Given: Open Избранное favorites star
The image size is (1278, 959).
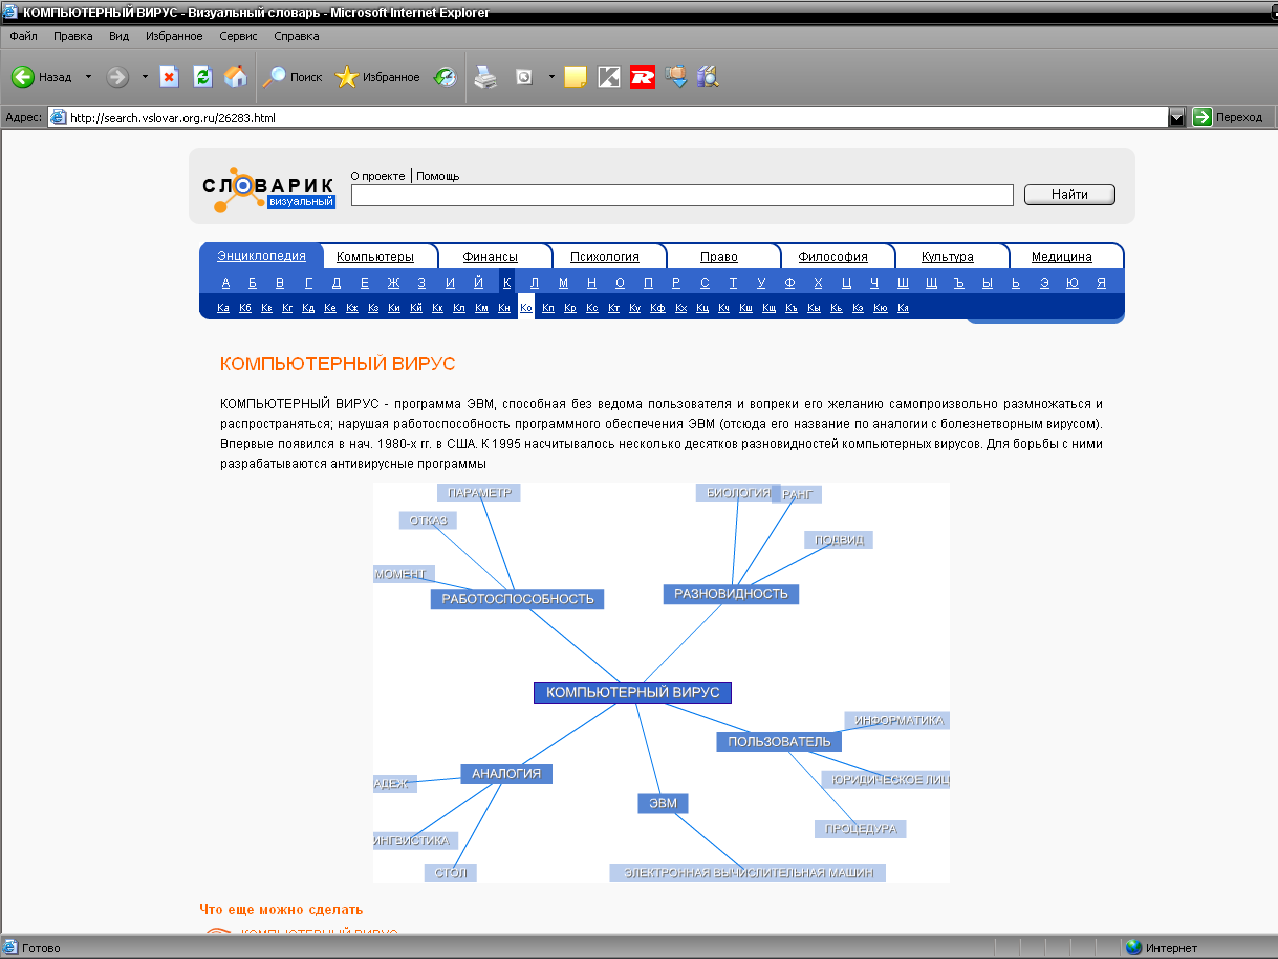Looking at the screenshot, I should pos(377,77).
